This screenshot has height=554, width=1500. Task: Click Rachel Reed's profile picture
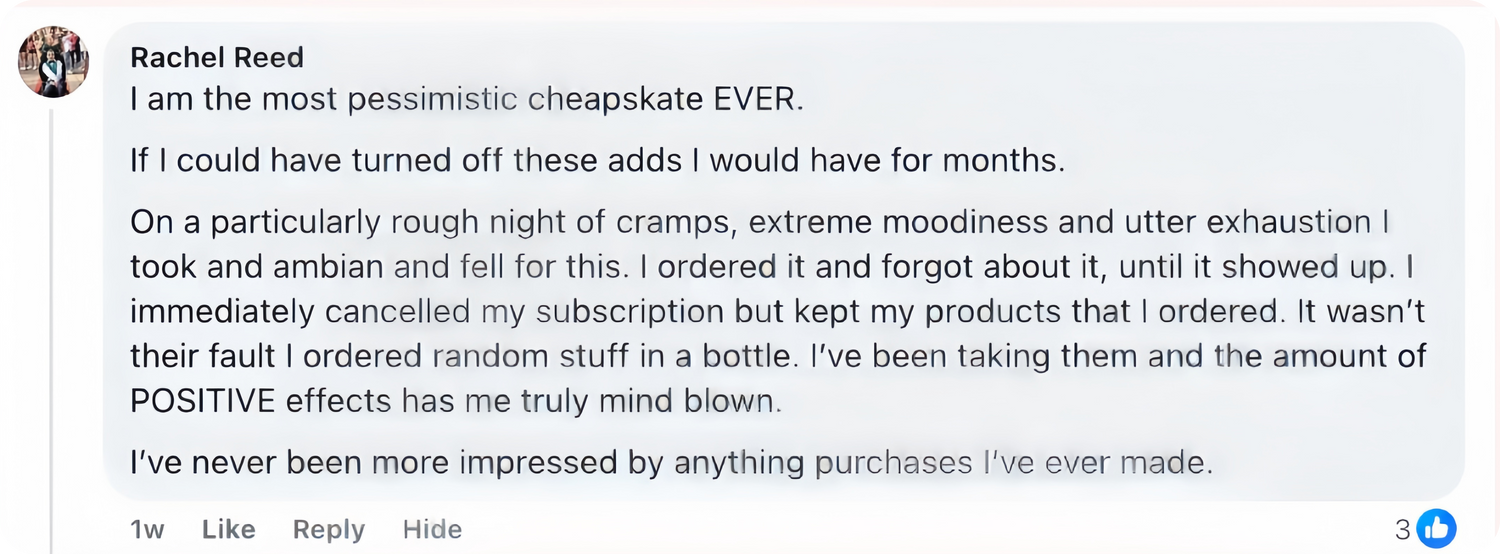tap(53, 61)
